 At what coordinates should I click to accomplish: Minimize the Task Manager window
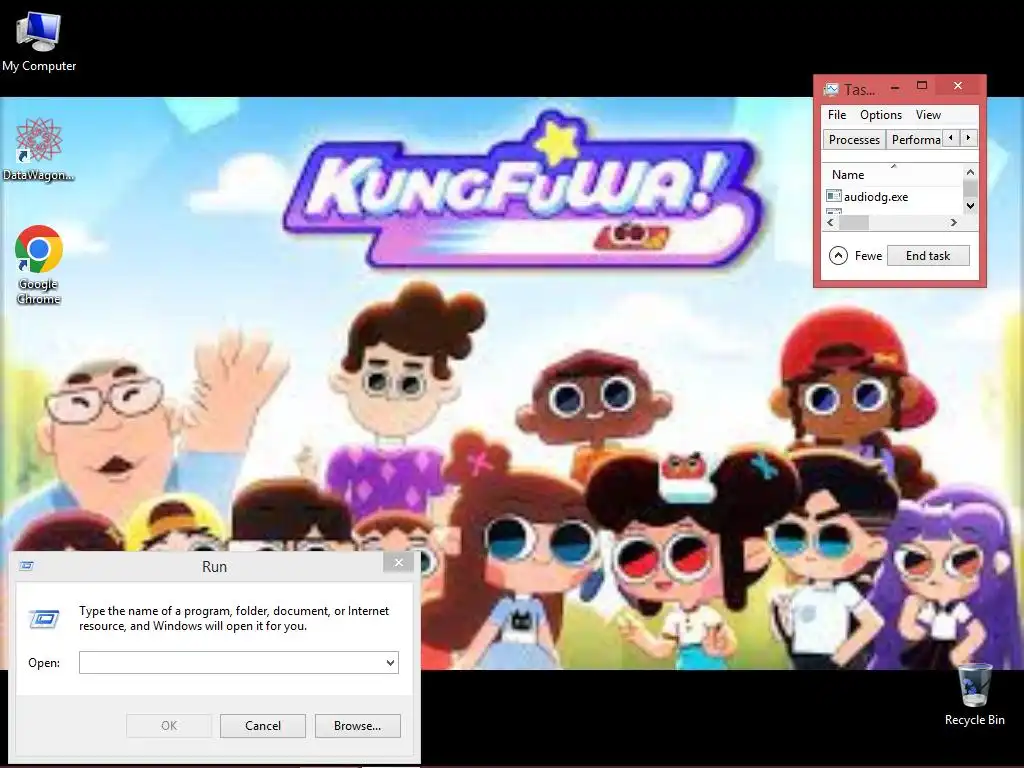pos(895,87)
